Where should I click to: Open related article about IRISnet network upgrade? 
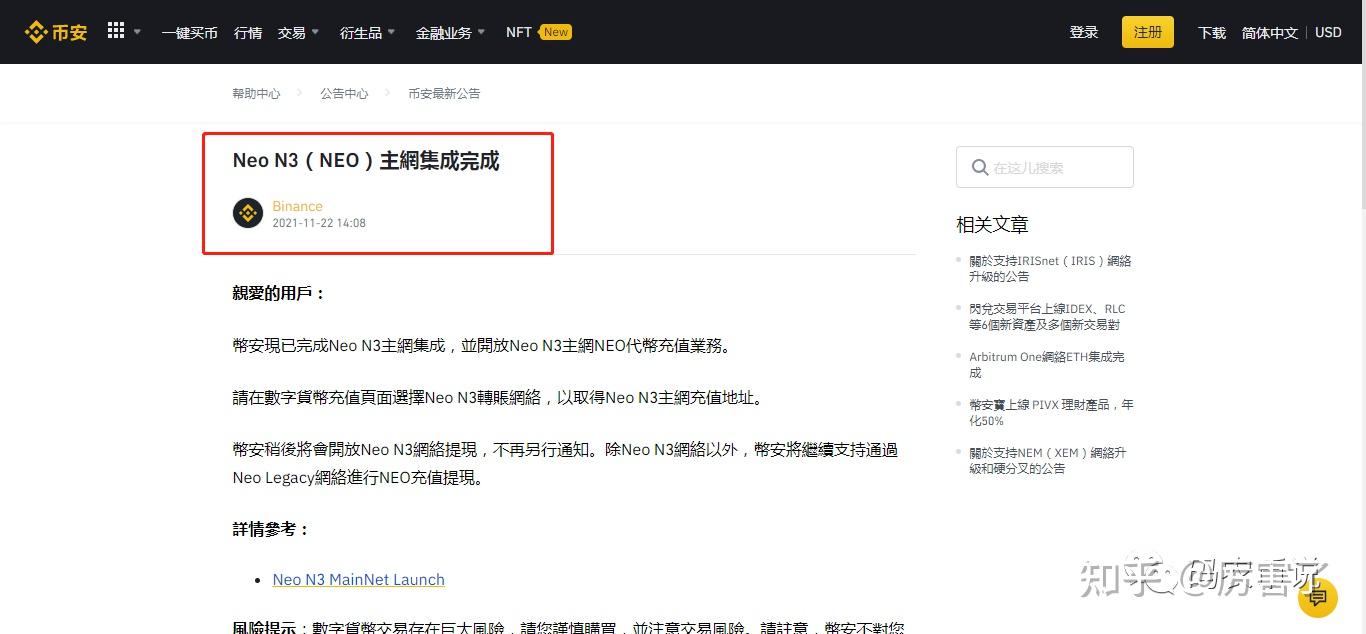(1050, 268)
